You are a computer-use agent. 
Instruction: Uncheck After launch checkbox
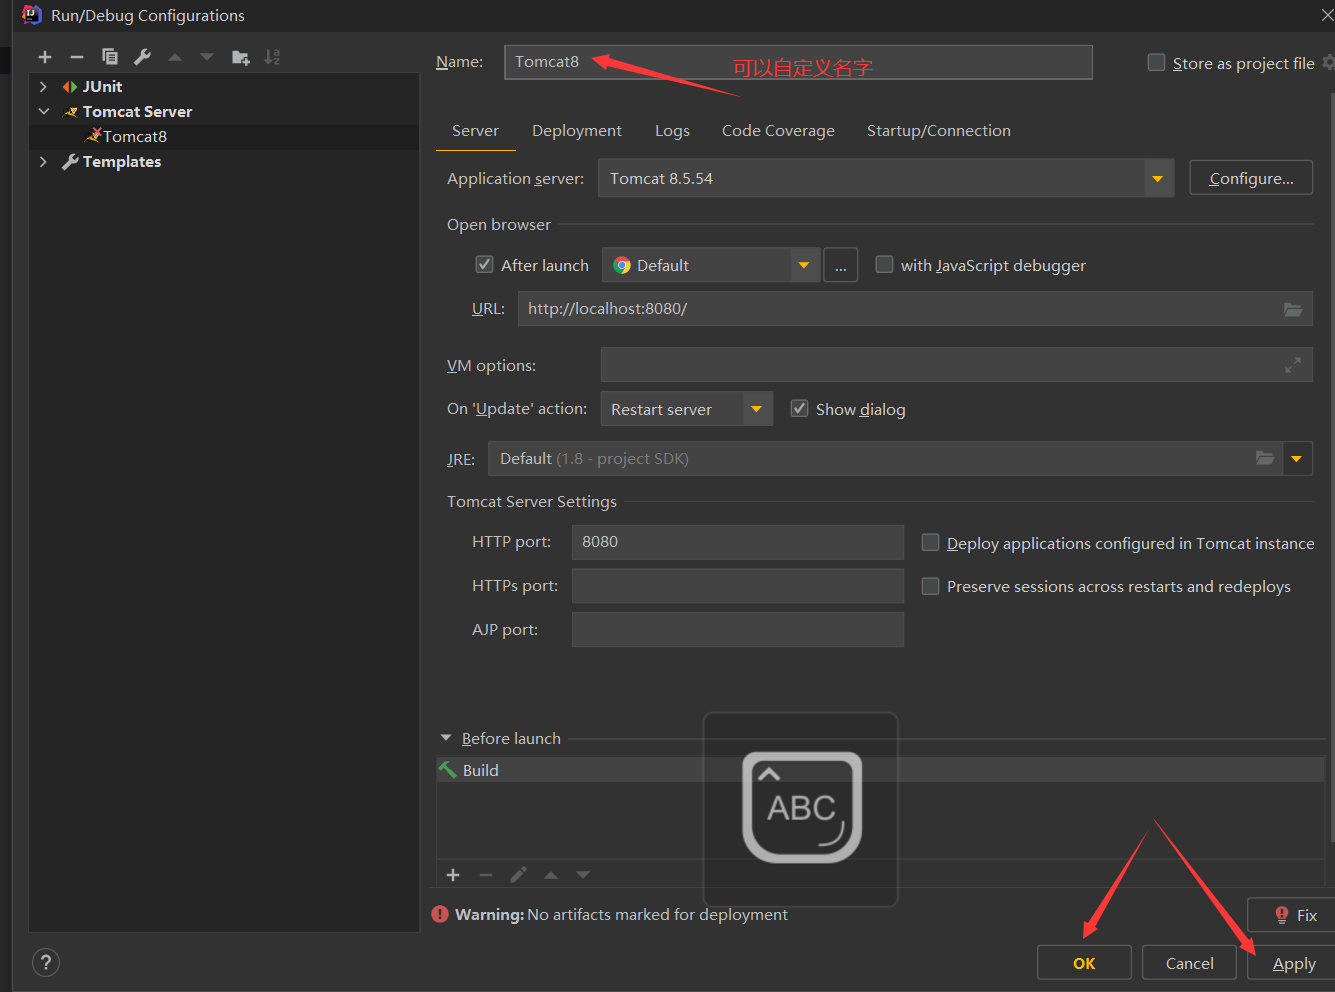tap(484, 264)
